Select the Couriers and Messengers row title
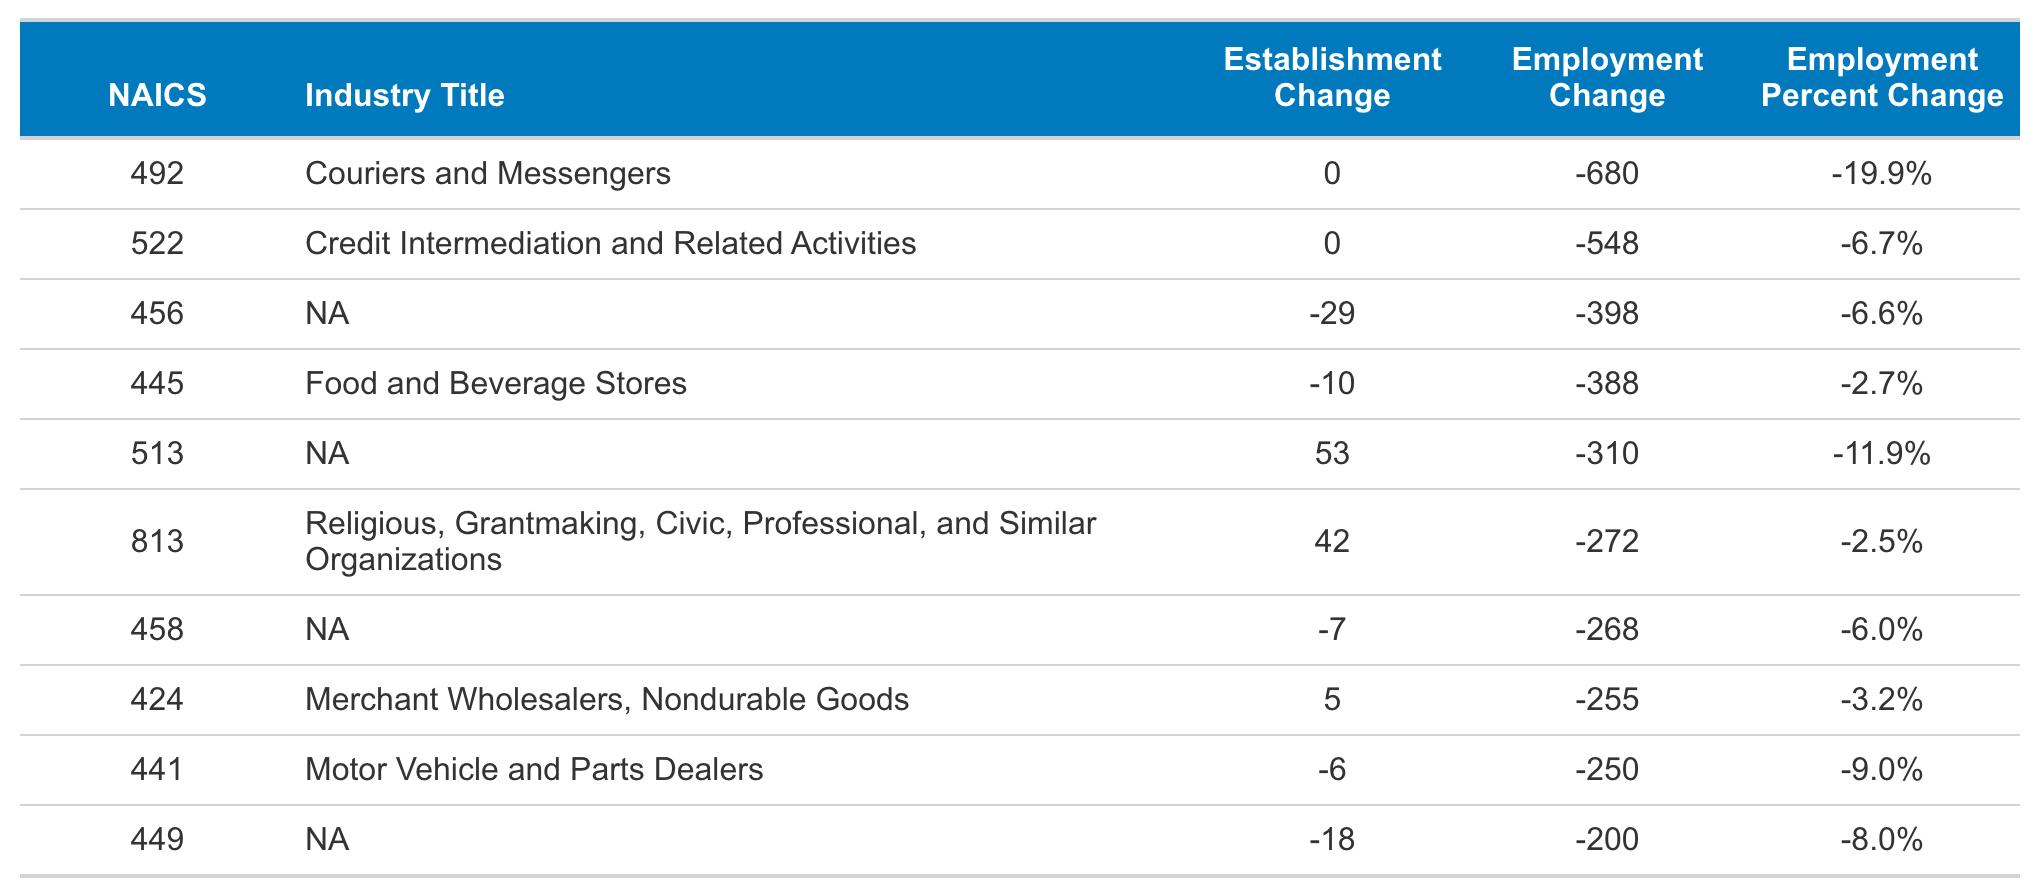 click(x=487, y=174)
